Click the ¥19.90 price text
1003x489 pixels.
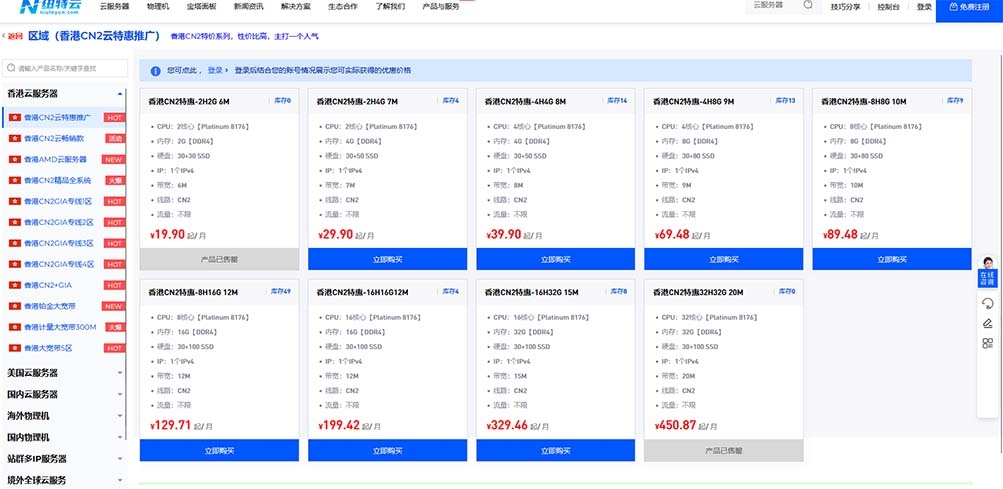168,234
